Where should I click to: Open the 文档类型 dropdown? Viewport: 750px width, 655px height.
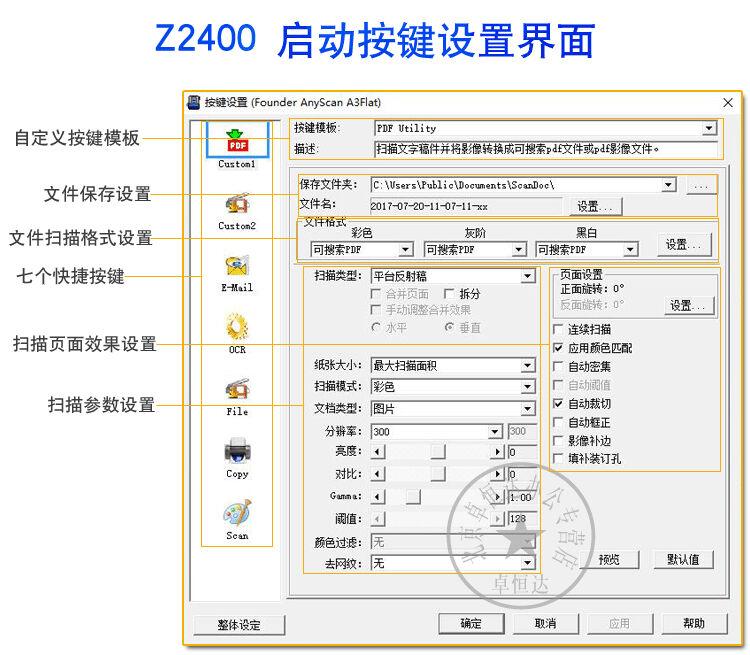click(x=528, y=409)
